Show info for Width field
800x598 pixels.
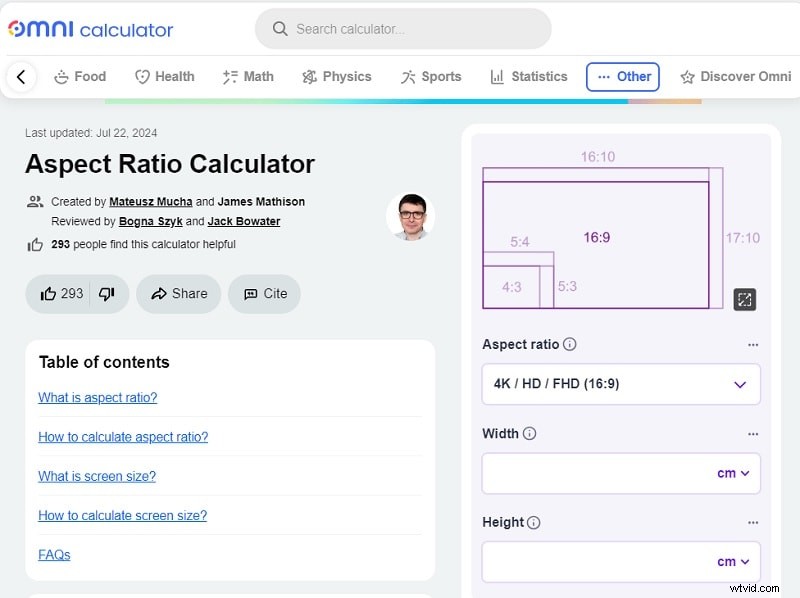pyautogui.click(x=530, y=434)
